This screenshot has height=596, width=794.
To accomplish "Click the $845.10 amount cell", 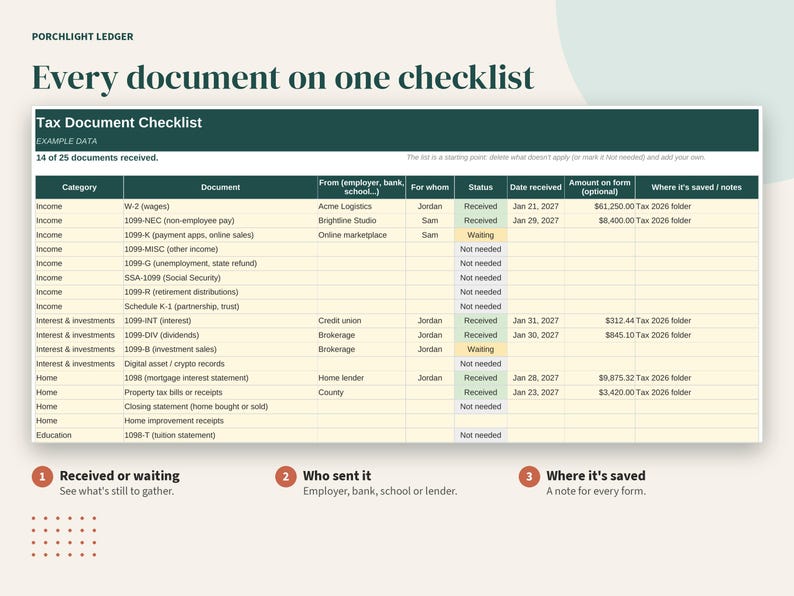I will pyautogui.click(x=600, y=335).
